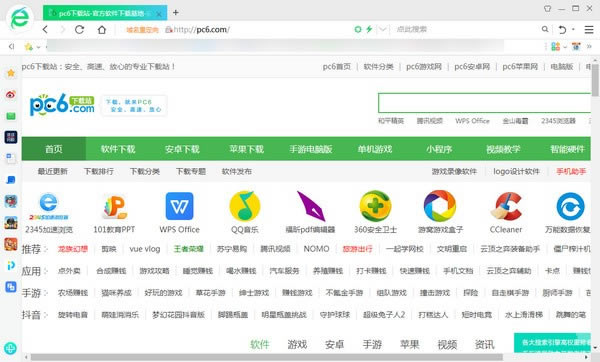The image size is (600, 362).
Task: Select the 单机游戏 navigation tab
Action: pyautogui.click(x=375, y=149)
